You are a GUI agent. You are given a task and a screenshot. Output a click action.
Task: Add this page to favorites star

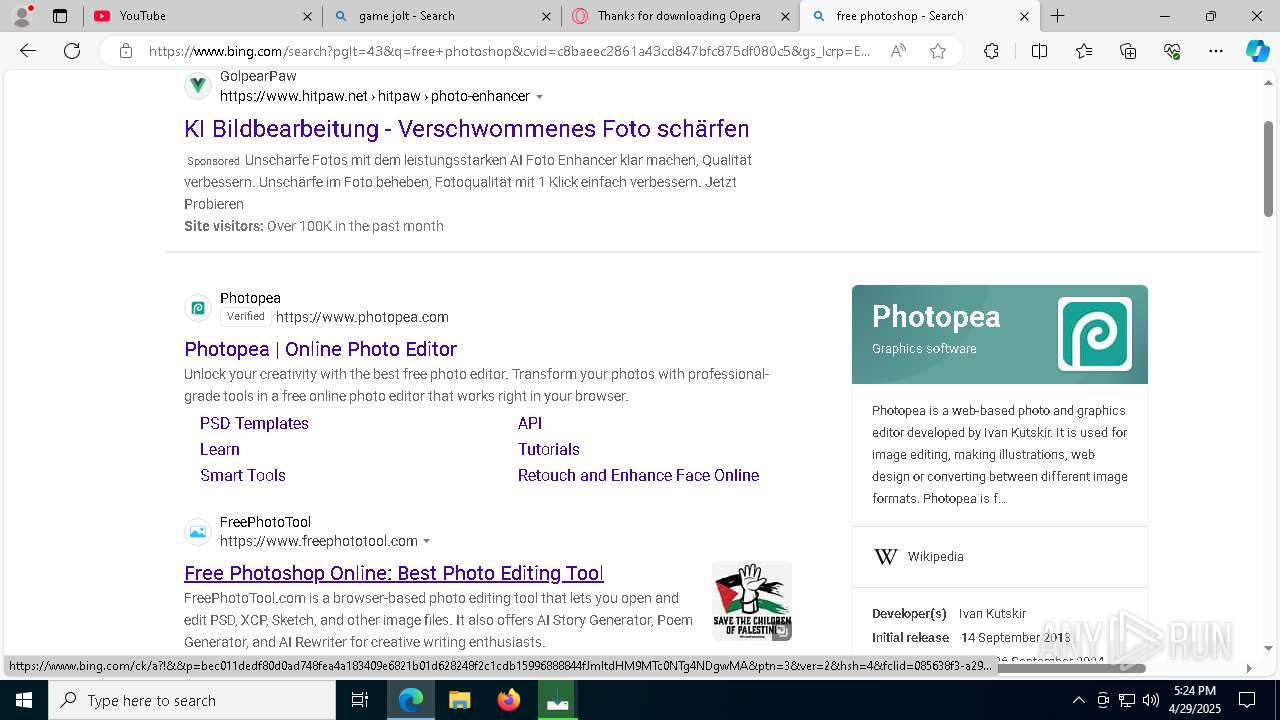pyautogui.click(x=938, y=51)
